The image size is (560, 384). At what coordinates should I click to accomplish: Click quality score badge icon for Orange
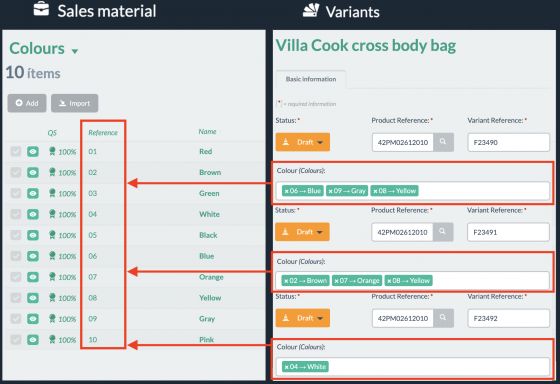(x=52, y=277)
